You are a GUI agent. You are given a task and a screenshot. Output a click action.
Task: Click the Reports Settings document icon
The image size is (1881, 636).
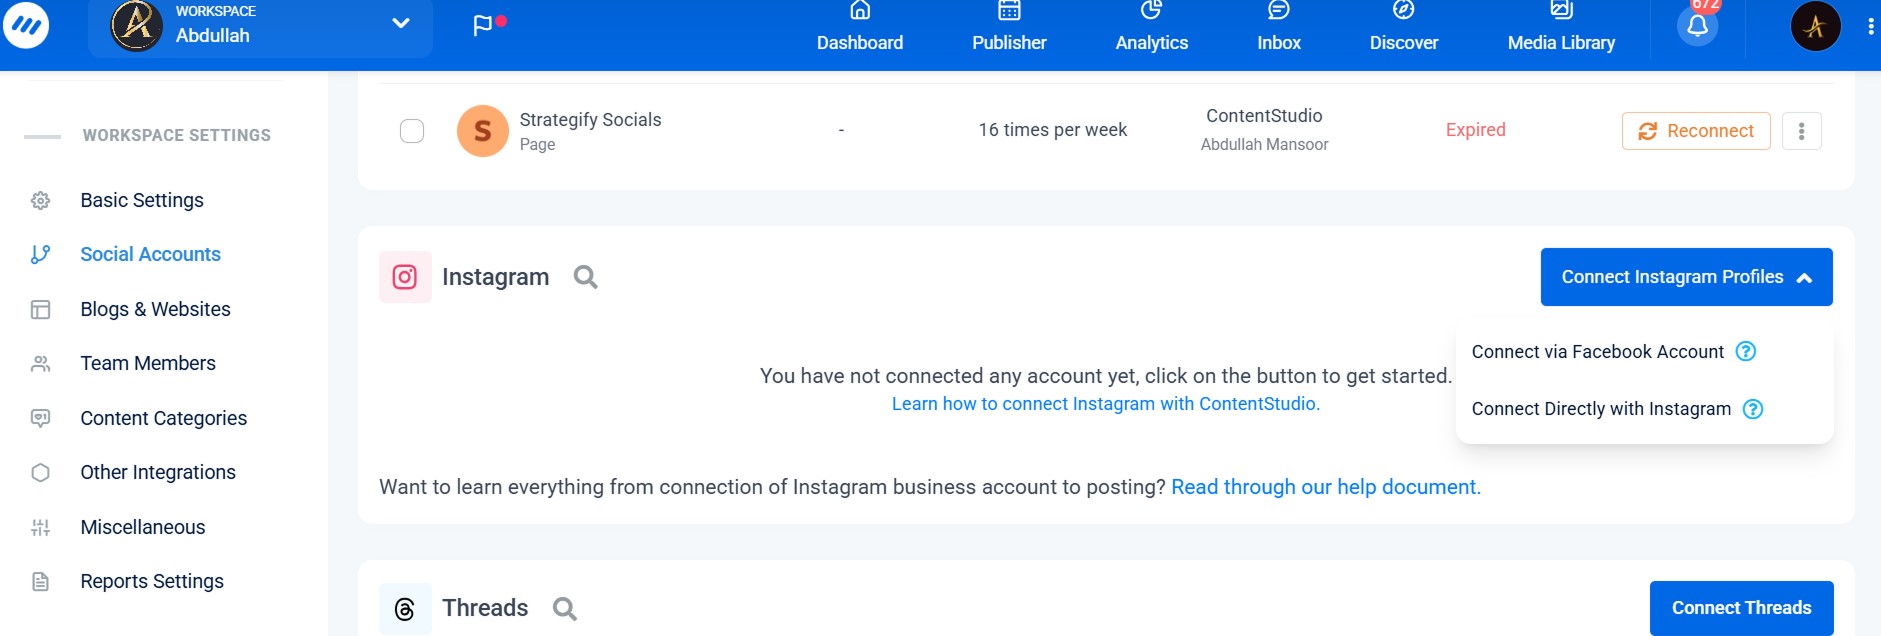coord(40,581)
